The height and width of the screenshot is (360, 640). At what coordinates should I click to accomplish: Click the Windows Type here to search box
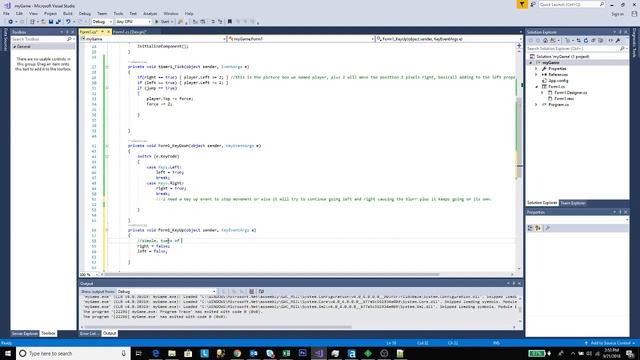click(73, 353)
